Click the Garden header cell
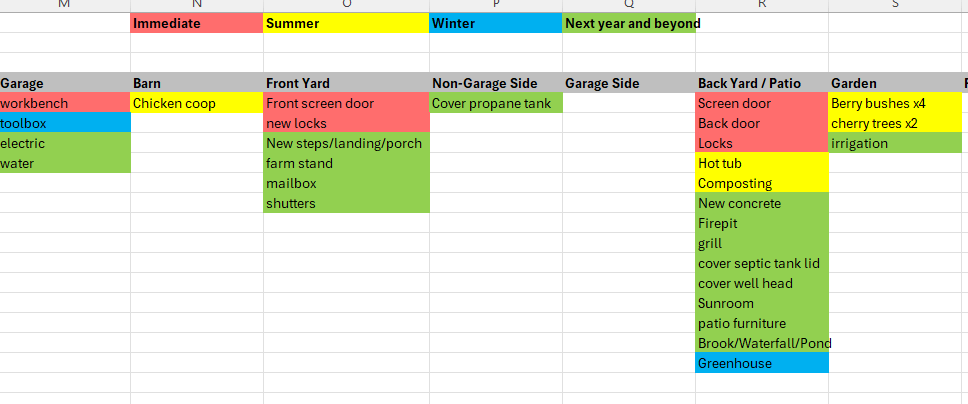 click(894, 83)
